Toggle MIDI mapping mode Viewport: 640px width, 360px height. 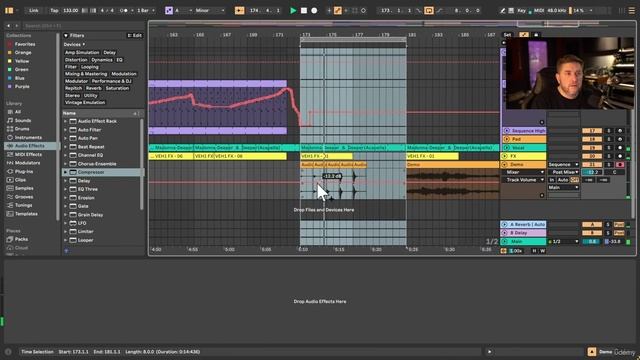coord(539,11)
